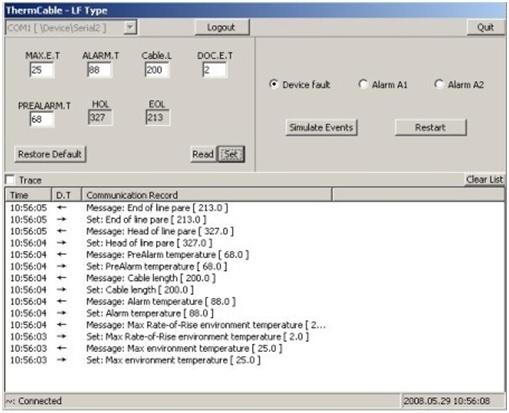
Task: Focus the MAX.E.T input field
Action: pyautogui.click(x=42, y=70)
